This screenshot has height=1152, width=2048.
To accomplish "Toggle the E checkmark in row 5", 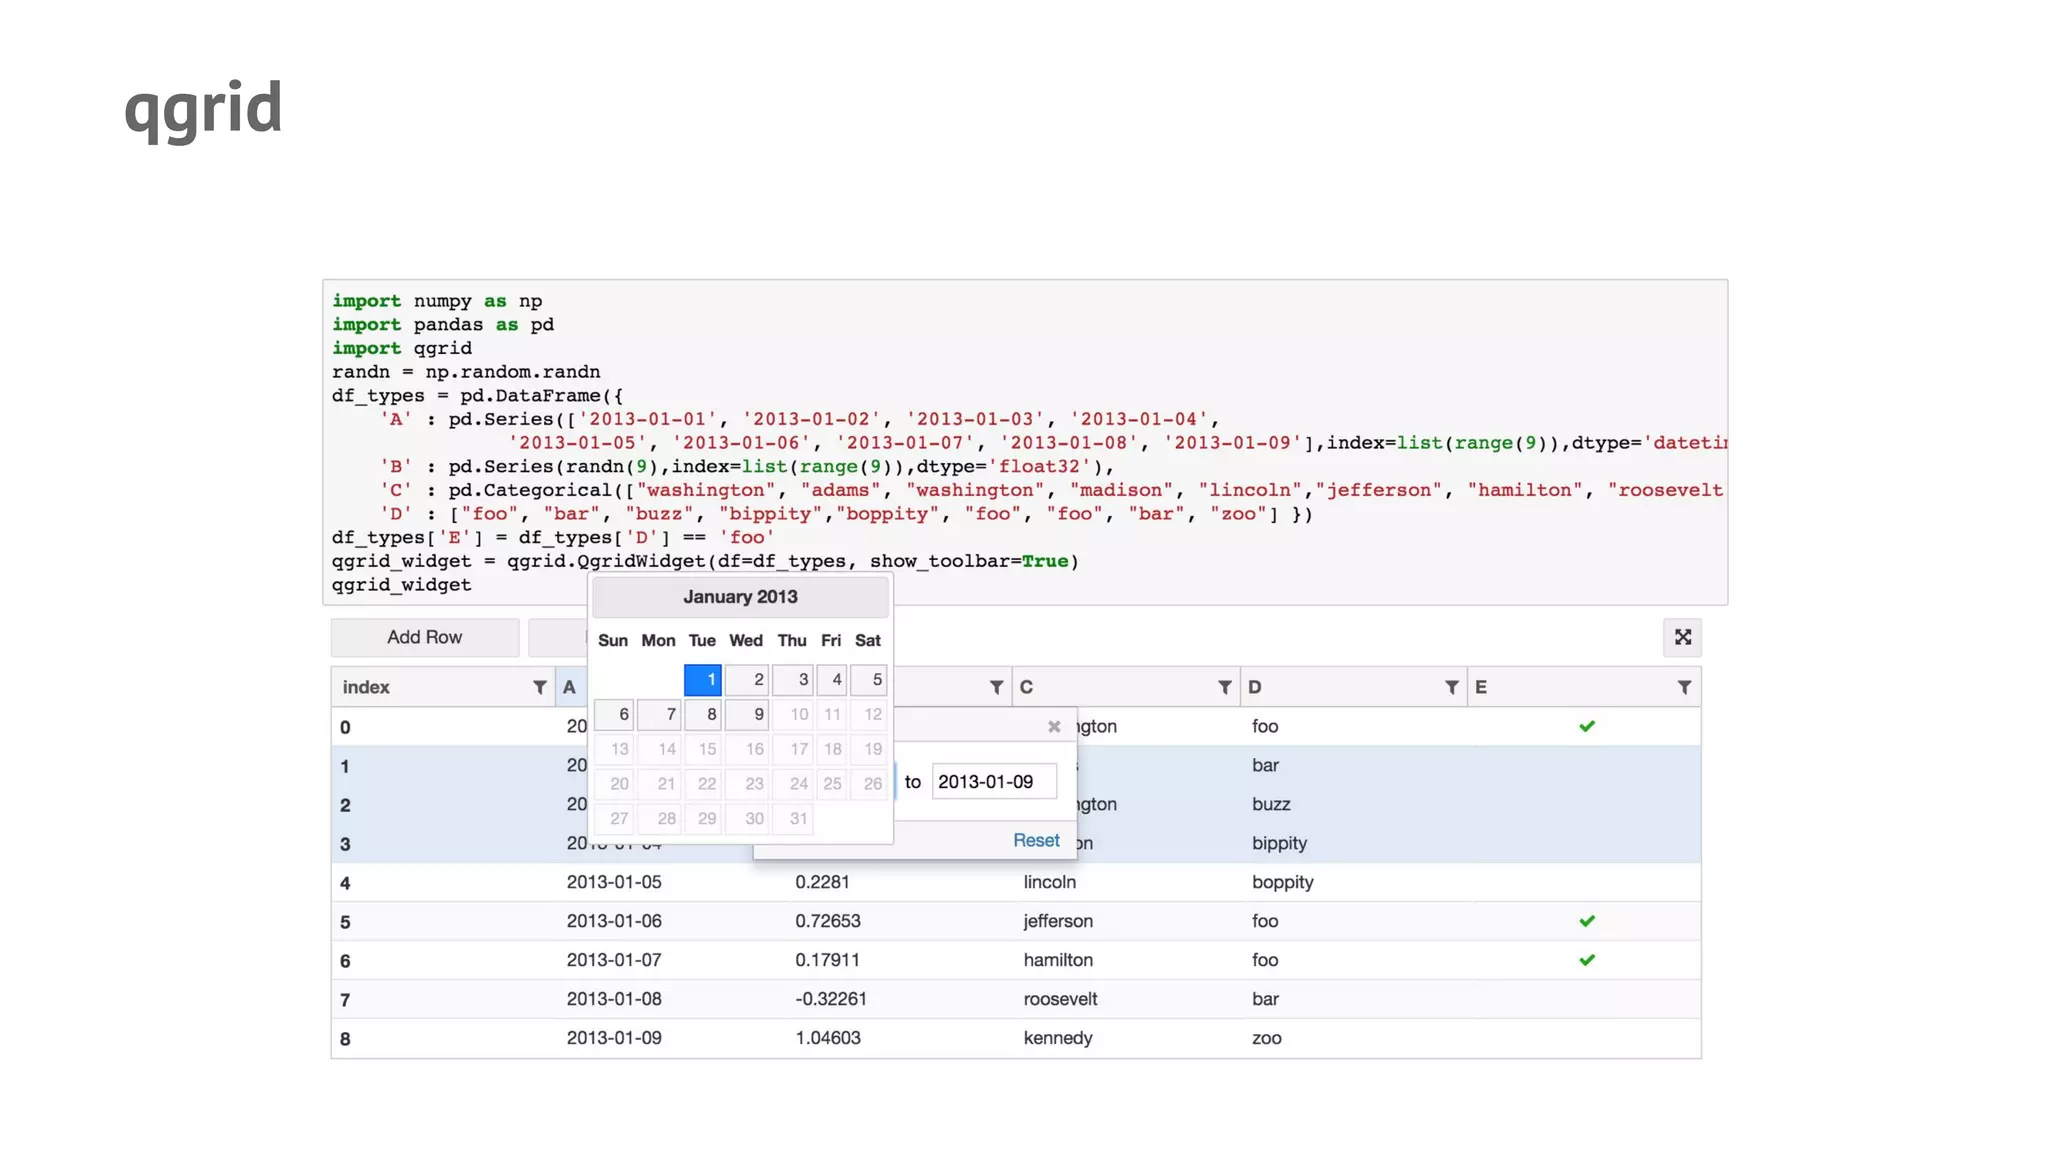I will coord(1586,921).
